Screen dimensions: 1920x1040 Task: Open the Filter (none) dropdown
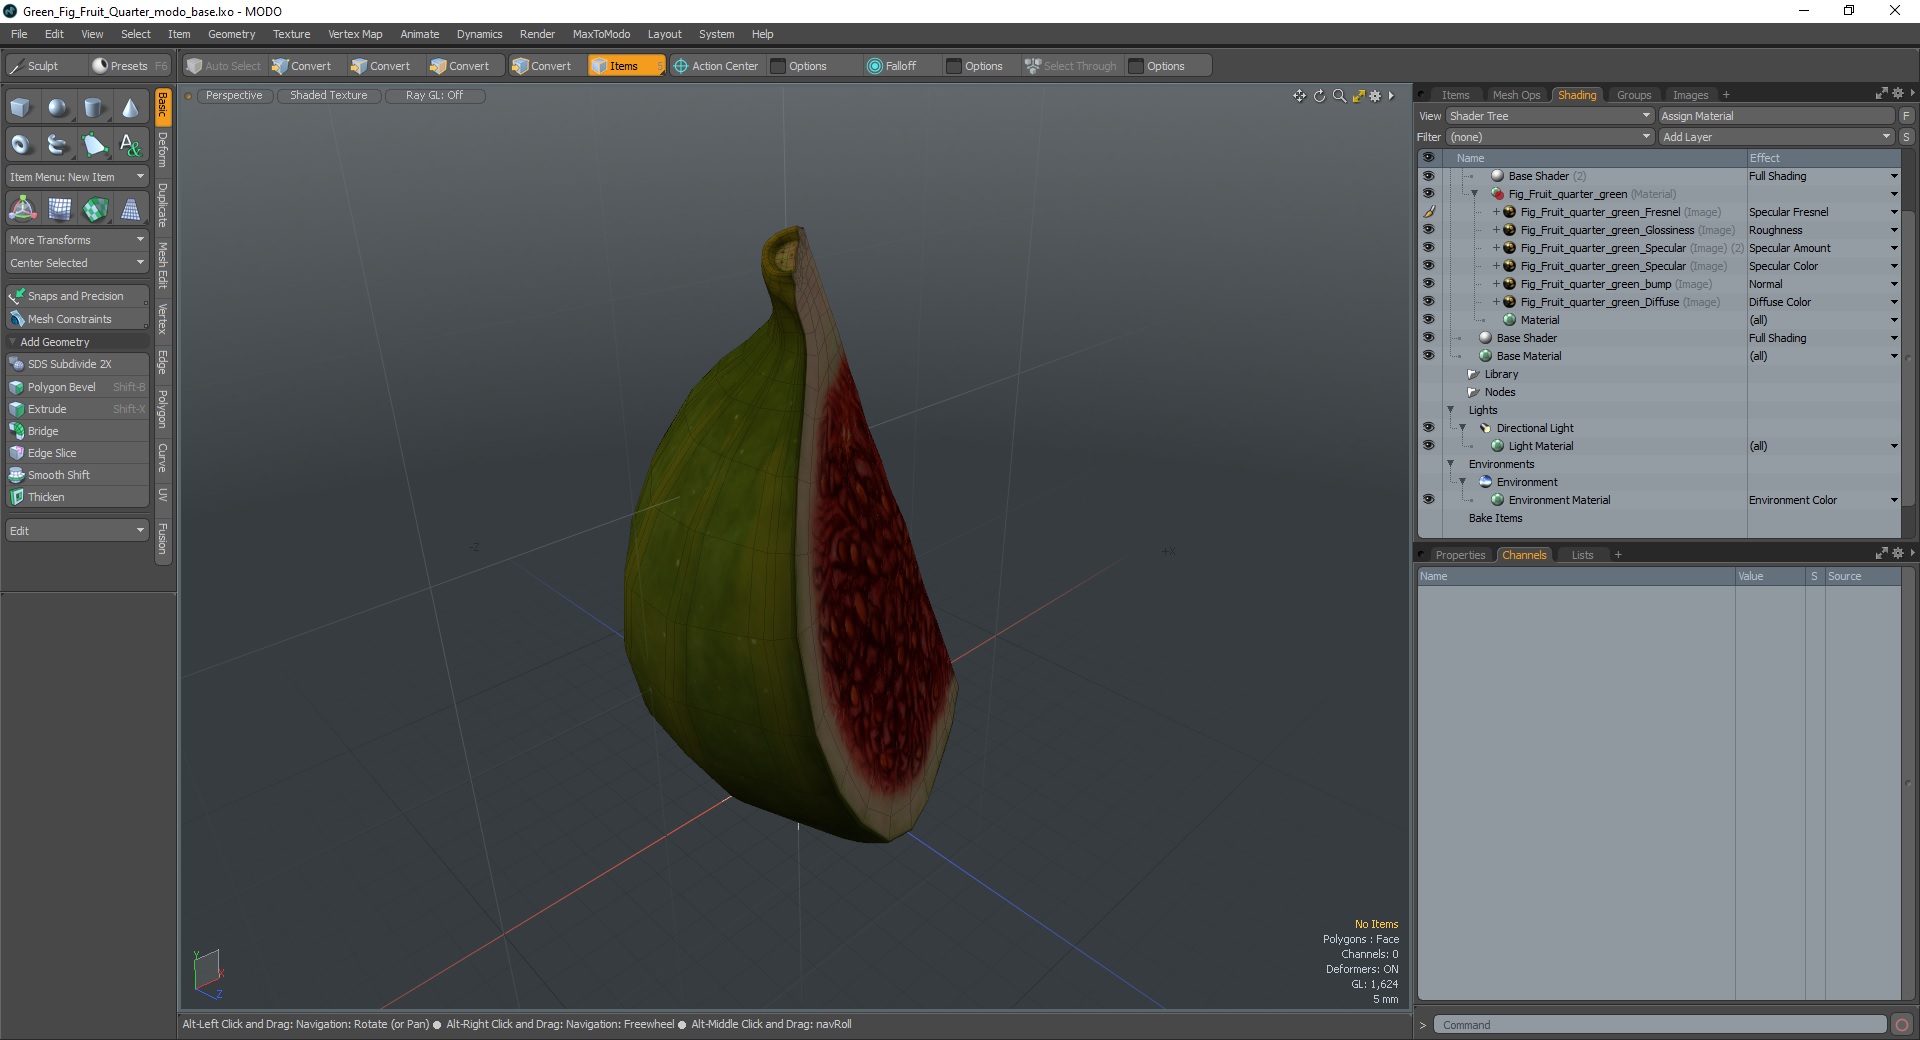point(1549,137)
